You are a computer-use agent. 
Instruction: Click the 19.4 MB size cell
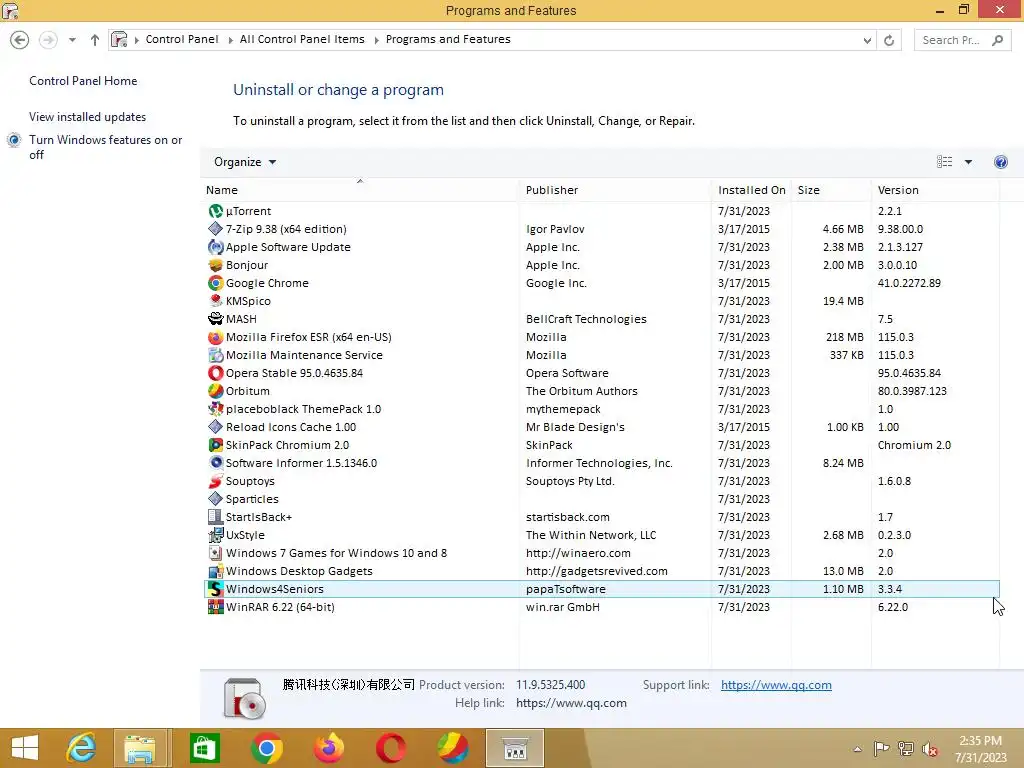pyautogui.click(x=842, y=301)
